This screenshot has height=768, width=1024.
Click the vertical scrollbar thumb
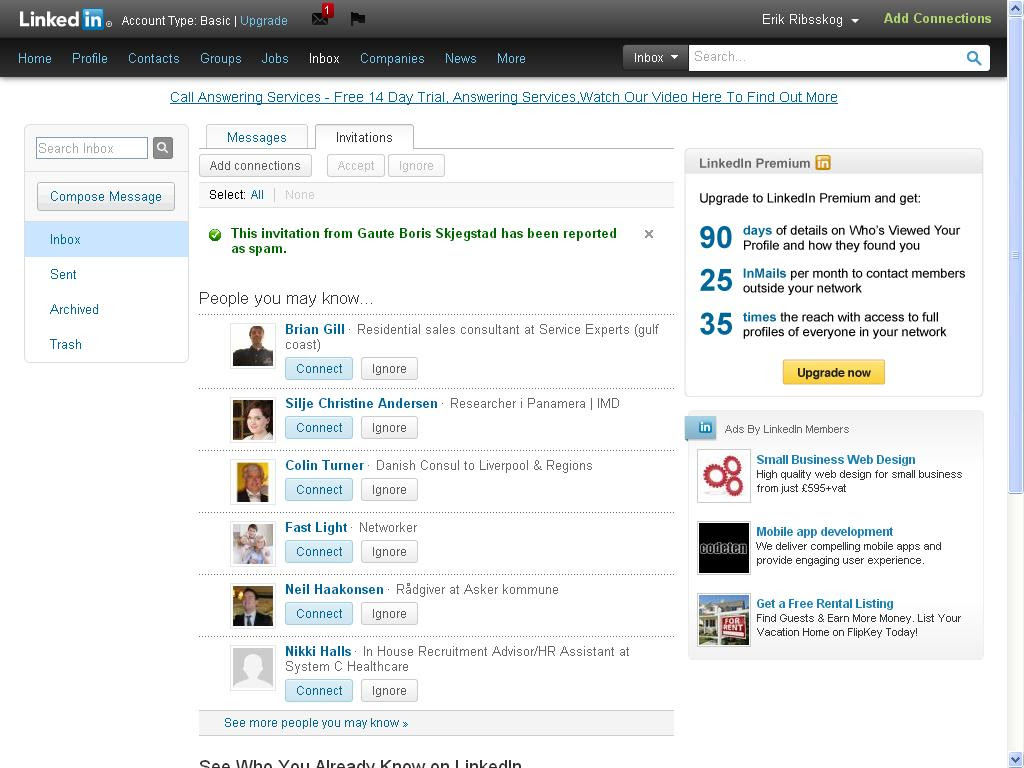[x=1016, y=255]
